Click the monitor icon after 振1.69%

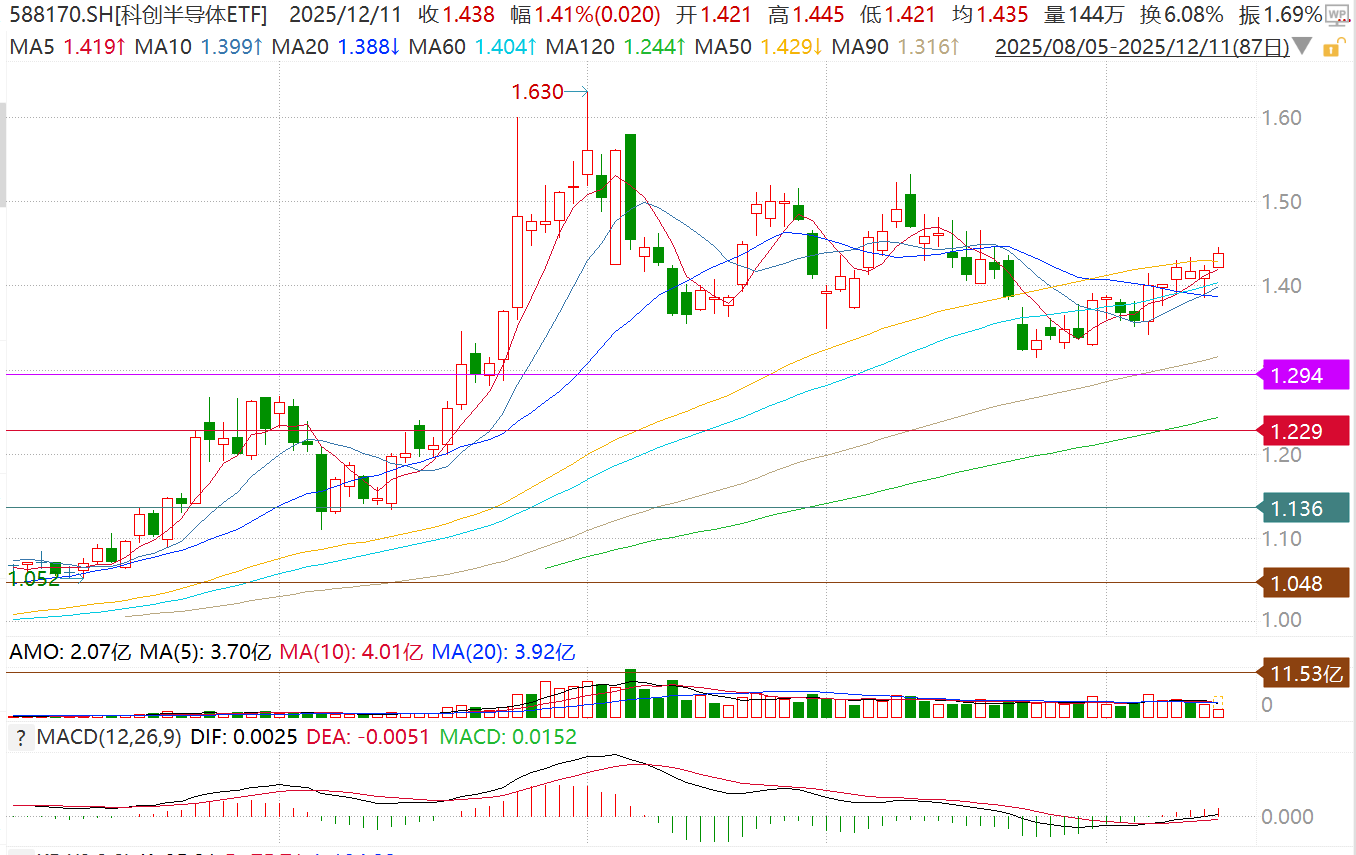[1338, 14]
